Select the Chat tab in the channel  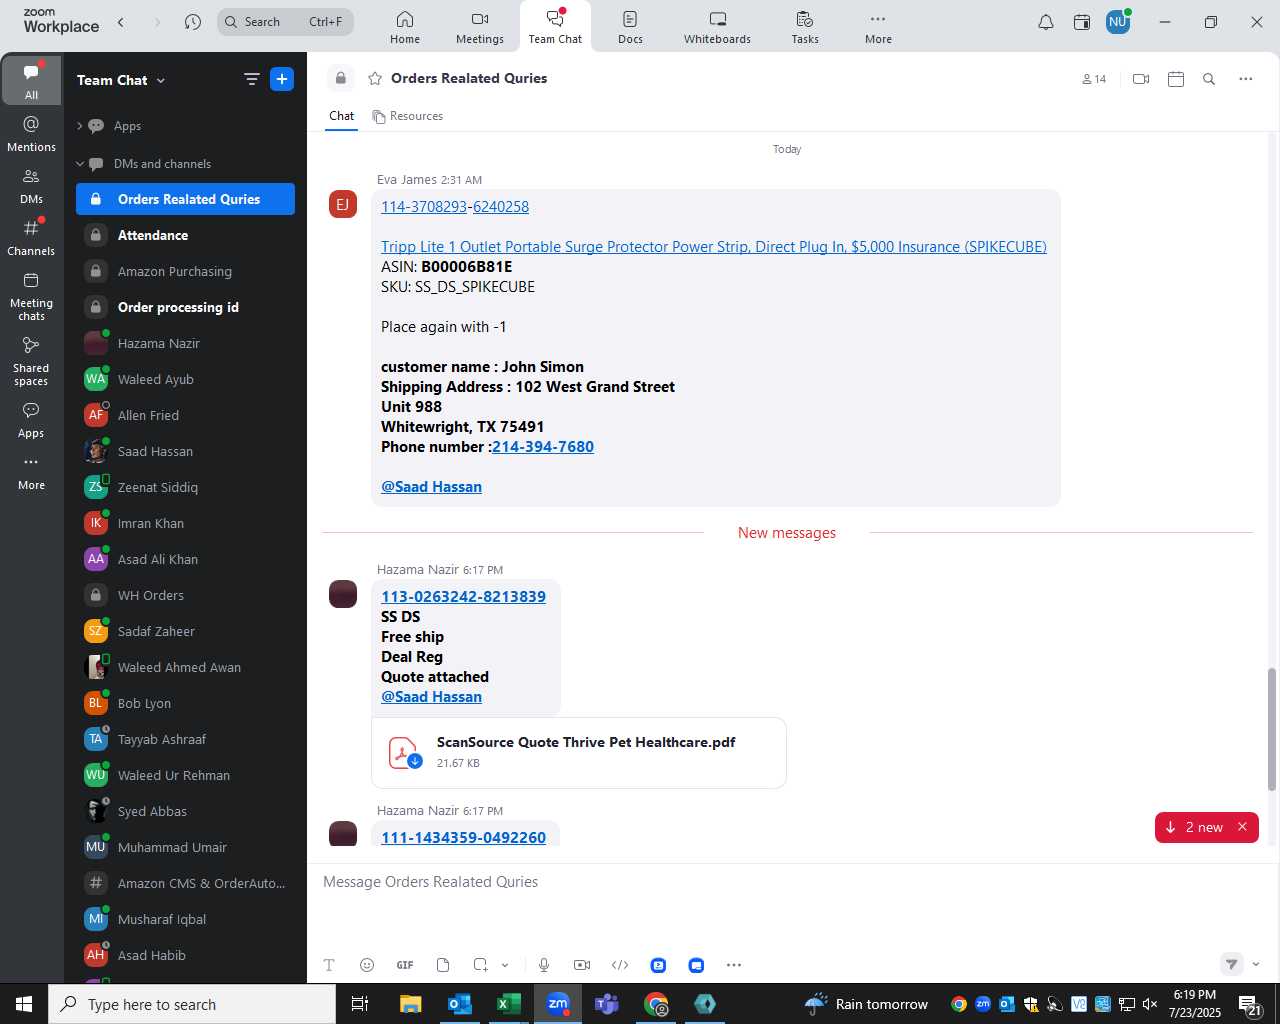point(342,116)
